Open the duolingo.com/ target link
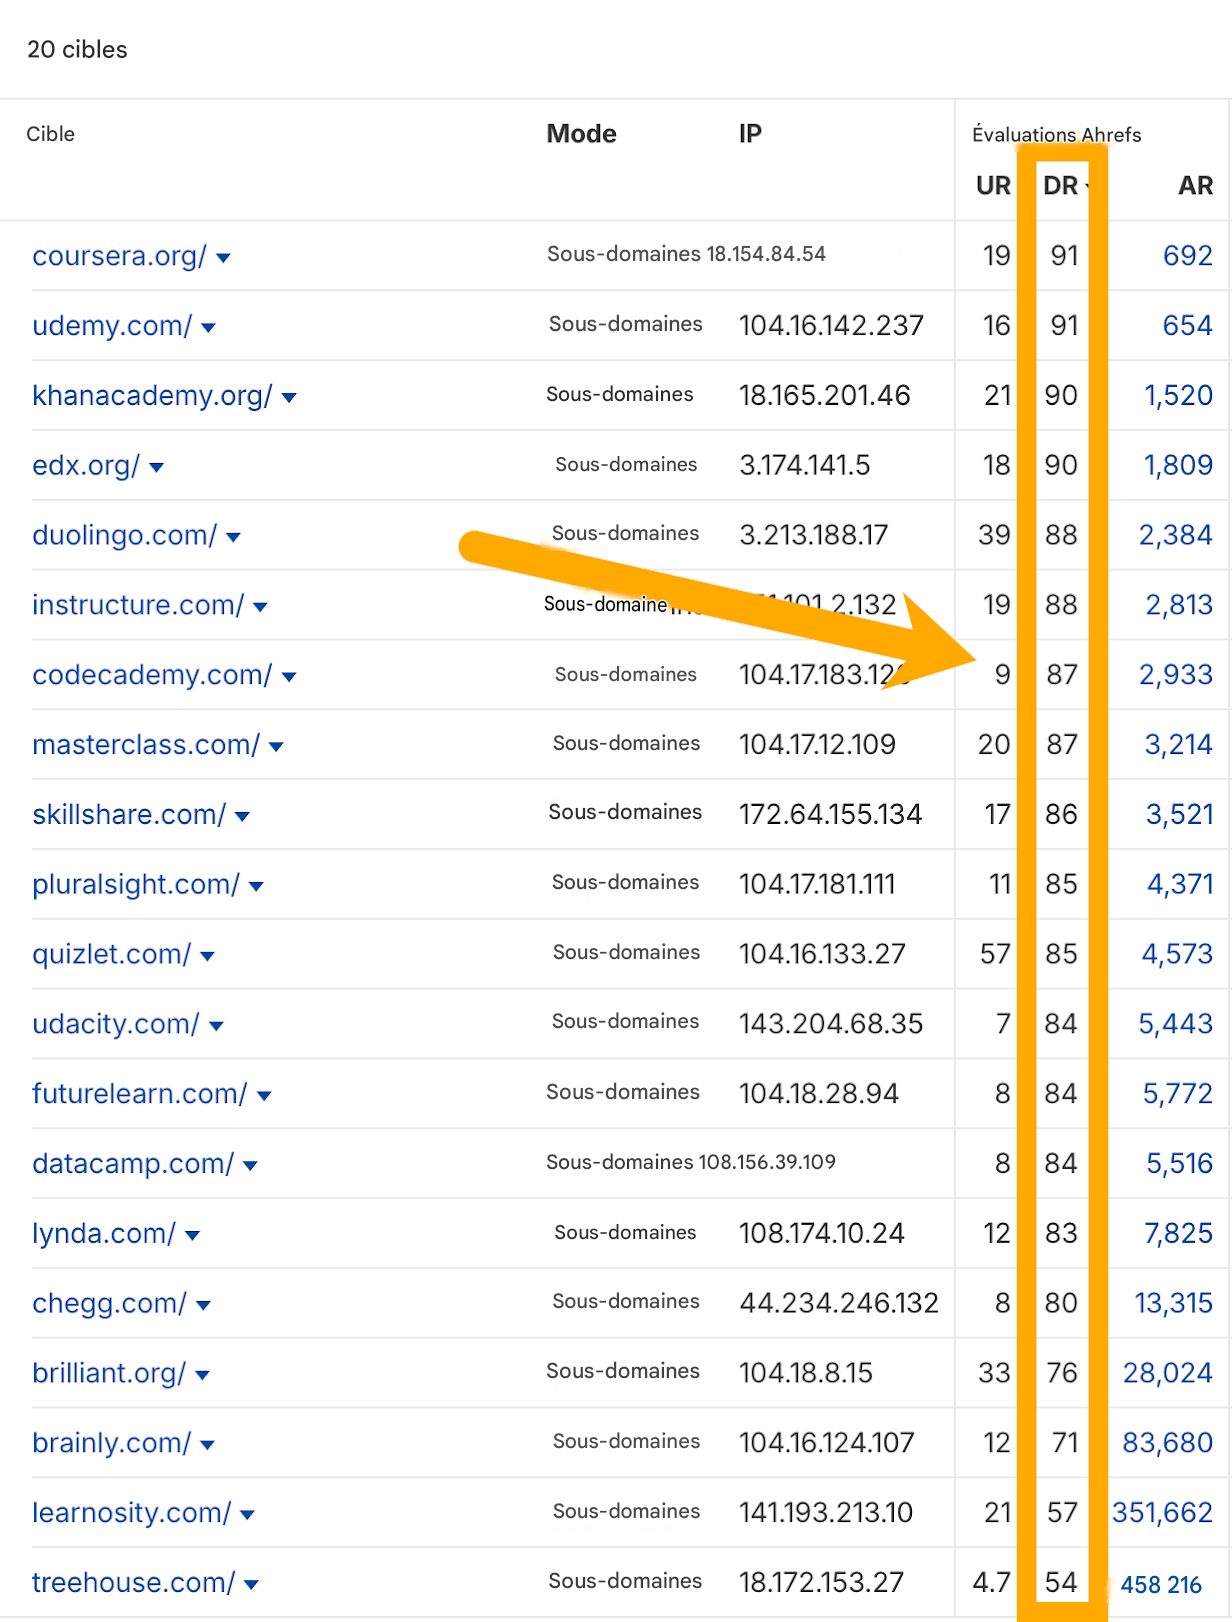 point(124,535)
